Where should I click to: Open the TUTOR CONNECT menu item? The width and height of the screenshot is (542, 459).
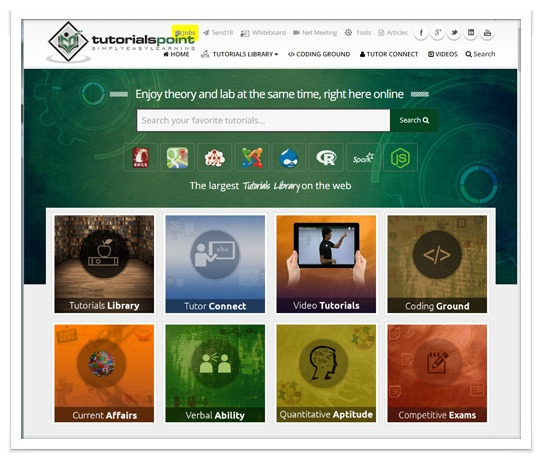click(x=389, y=54)
